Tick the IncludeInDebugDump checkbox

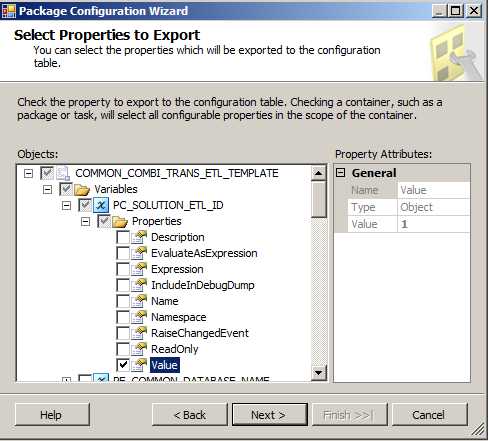pos(123,285)
